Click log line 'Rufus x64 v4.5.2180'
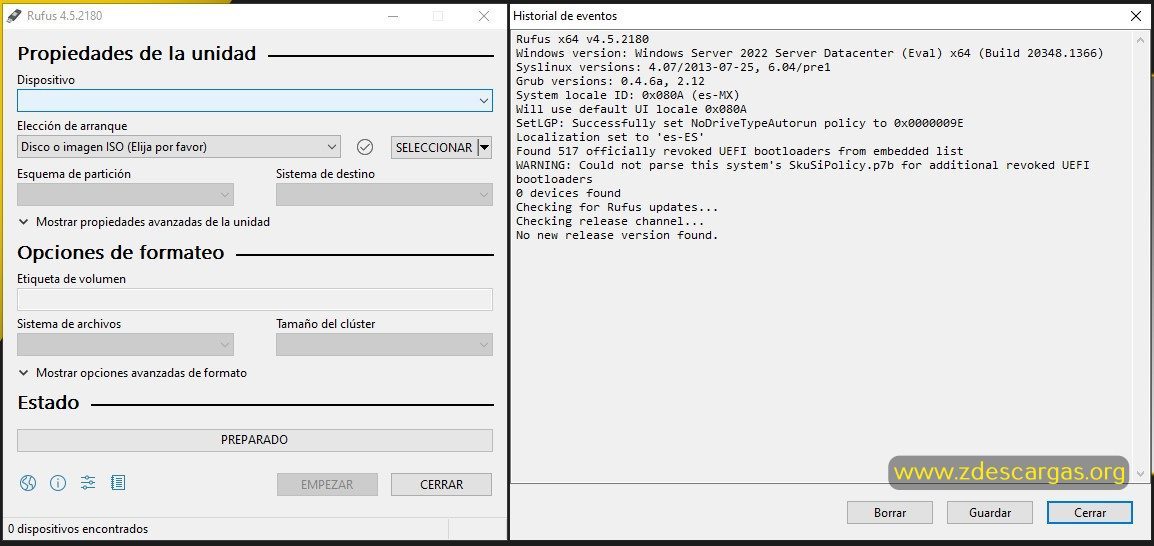The width and height of the screenshot is (1154, 546). pos(582,39)
